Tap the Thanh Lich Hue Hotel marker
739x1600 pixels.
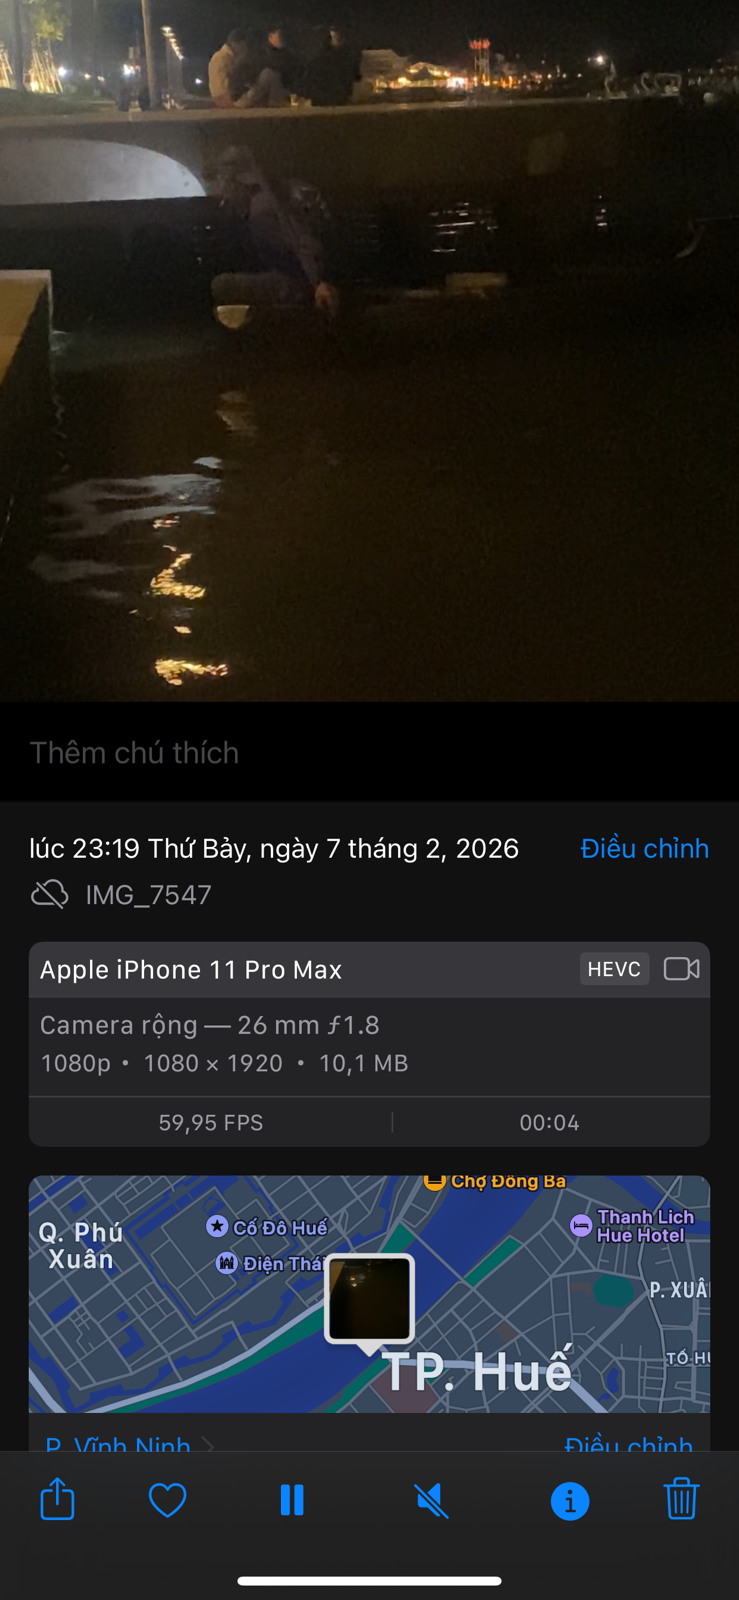tap(581, 1225)
